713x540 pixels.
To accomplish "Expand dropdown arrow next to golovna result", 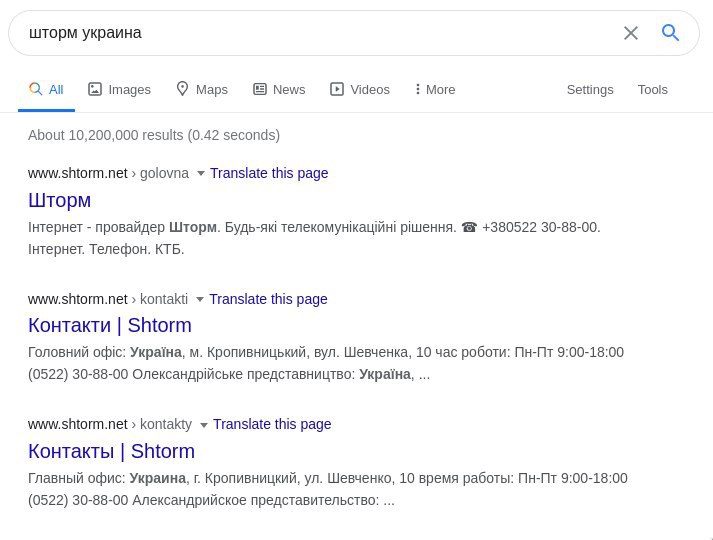I will [201, 174].
